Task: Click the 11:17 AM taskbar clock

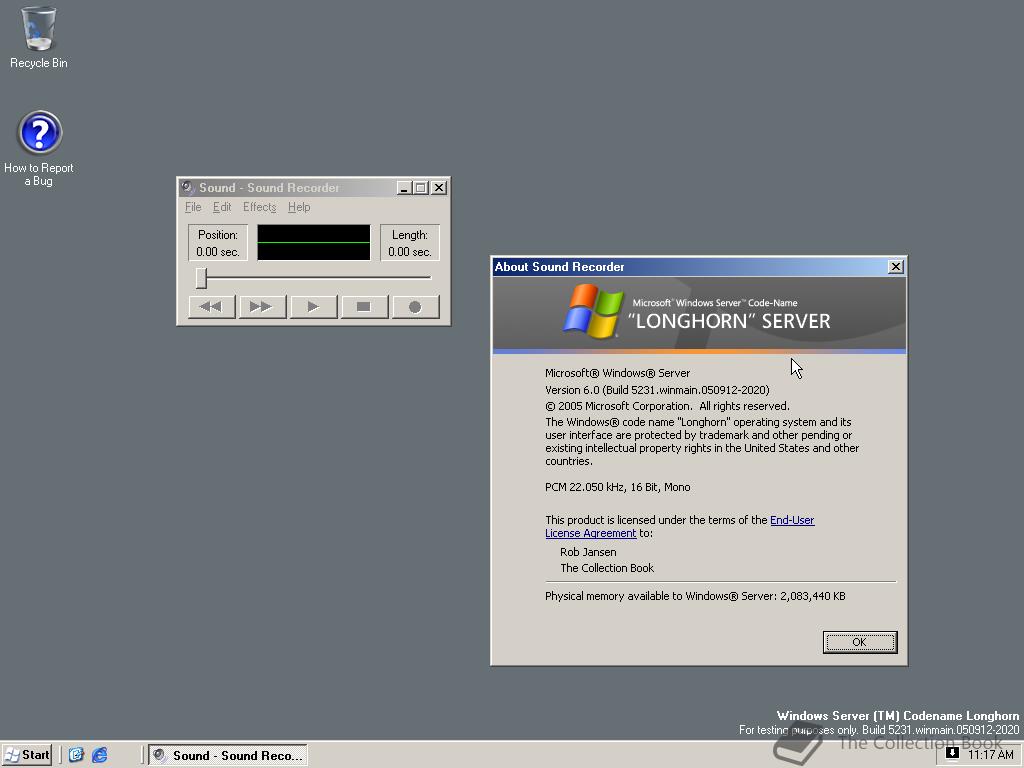Action: (991, 755)
